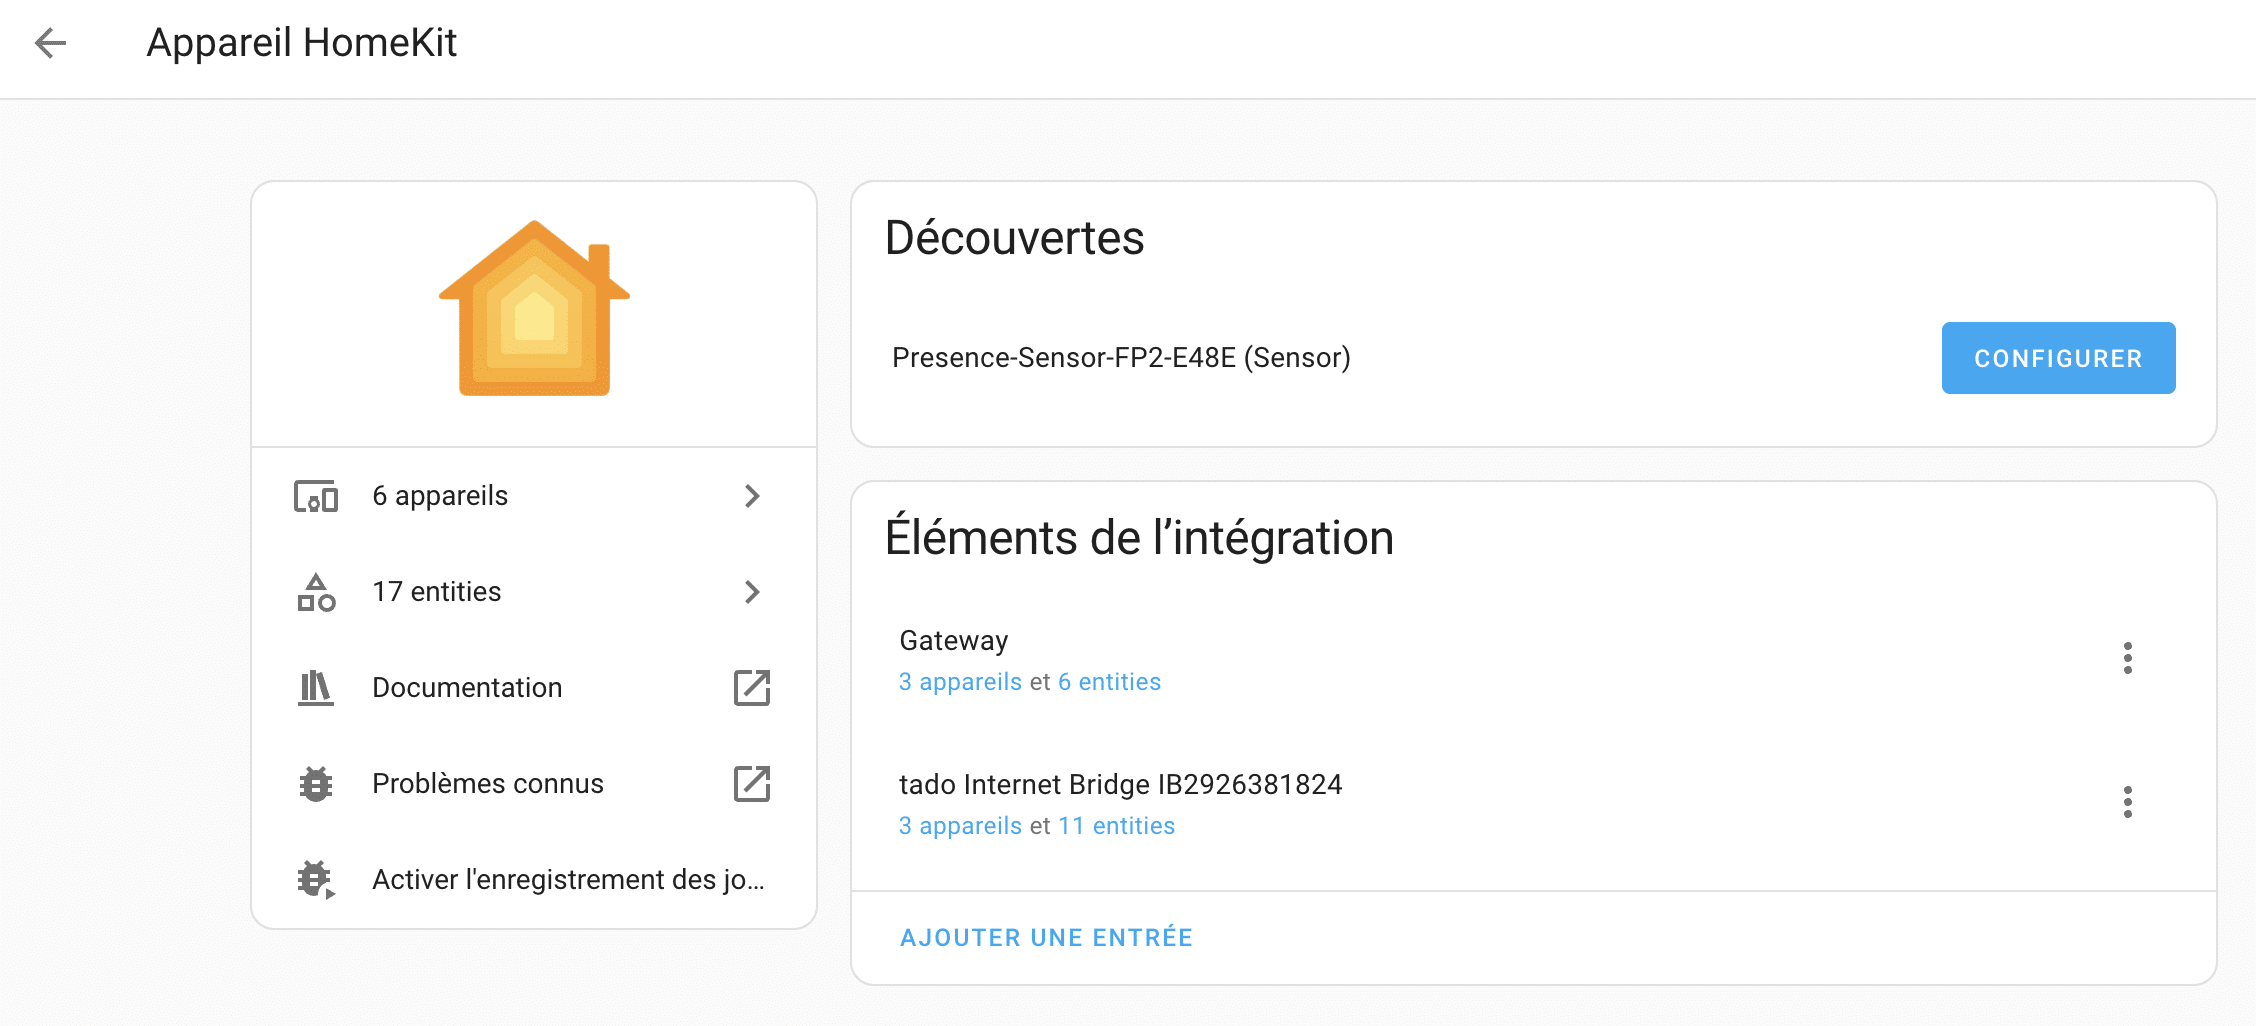Open Gateway's 6 entities link
The width and height of the screenshot is (2256, 1026).
coord(1109,682)
